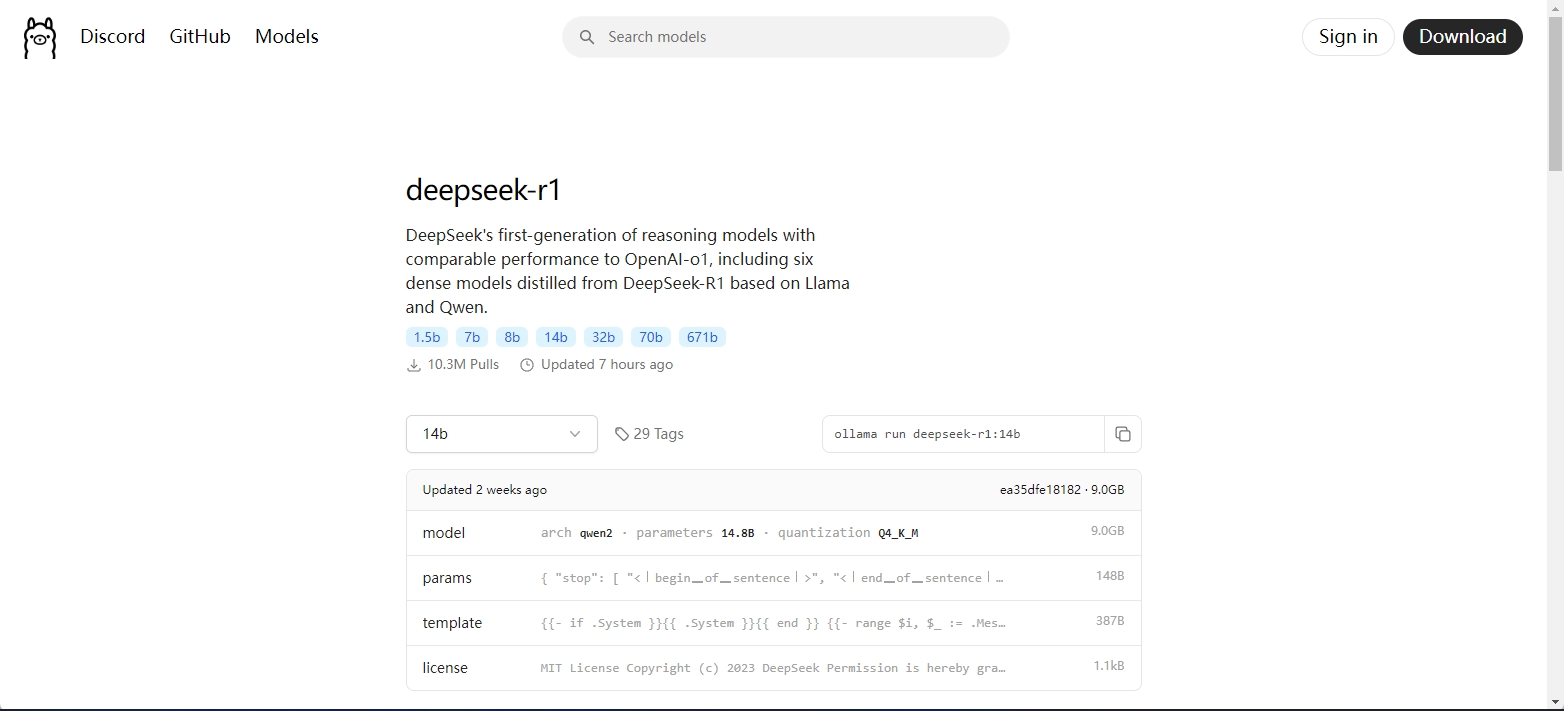Open the template file row
The image size is (1564, 711).
(773, 623)
